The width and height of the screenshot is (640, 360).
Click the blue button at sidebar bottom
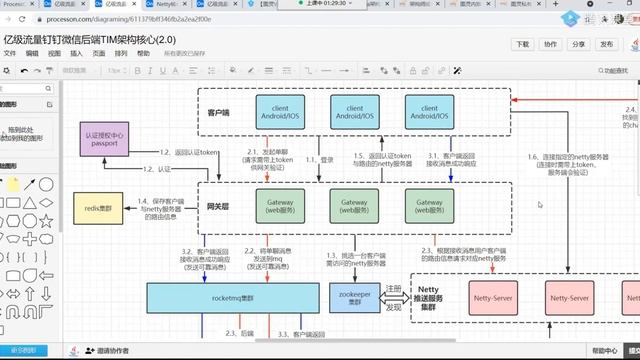coord(24,351)
